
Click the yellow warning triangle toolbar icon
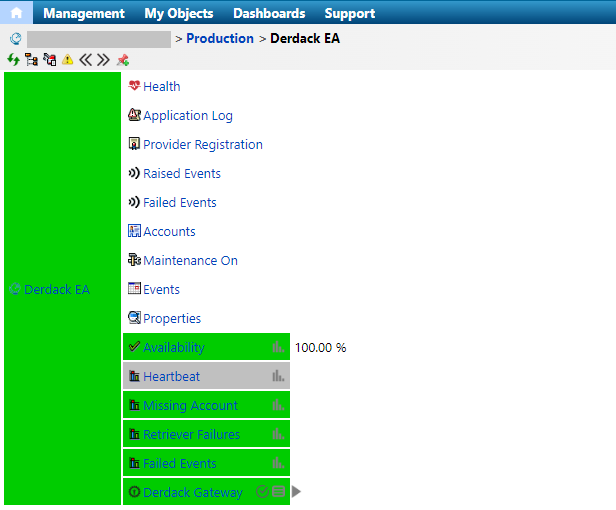[67, 60]
